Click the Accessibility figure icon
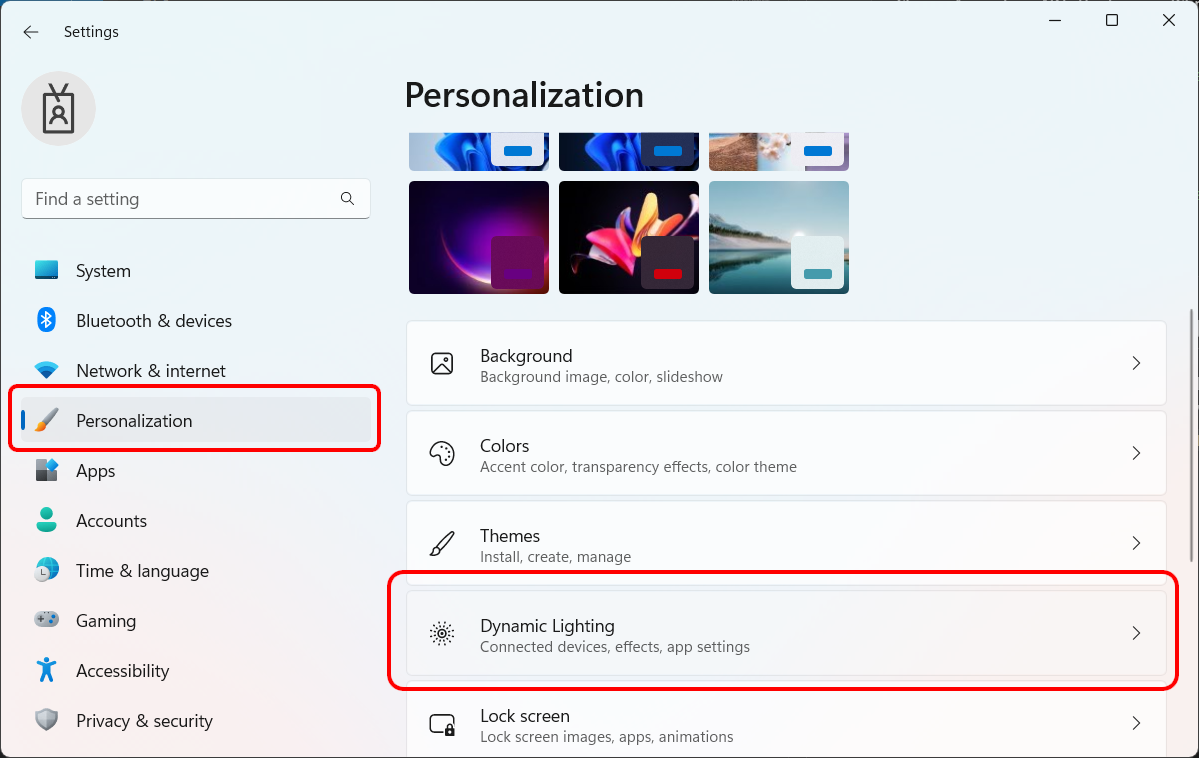The image size is (1199, 758). point(46,670)
